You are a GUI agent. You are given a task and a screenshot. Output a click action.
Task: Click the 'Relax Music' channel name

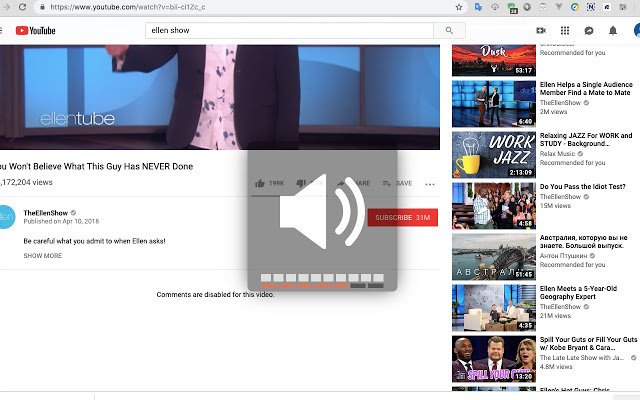point(557,154)
